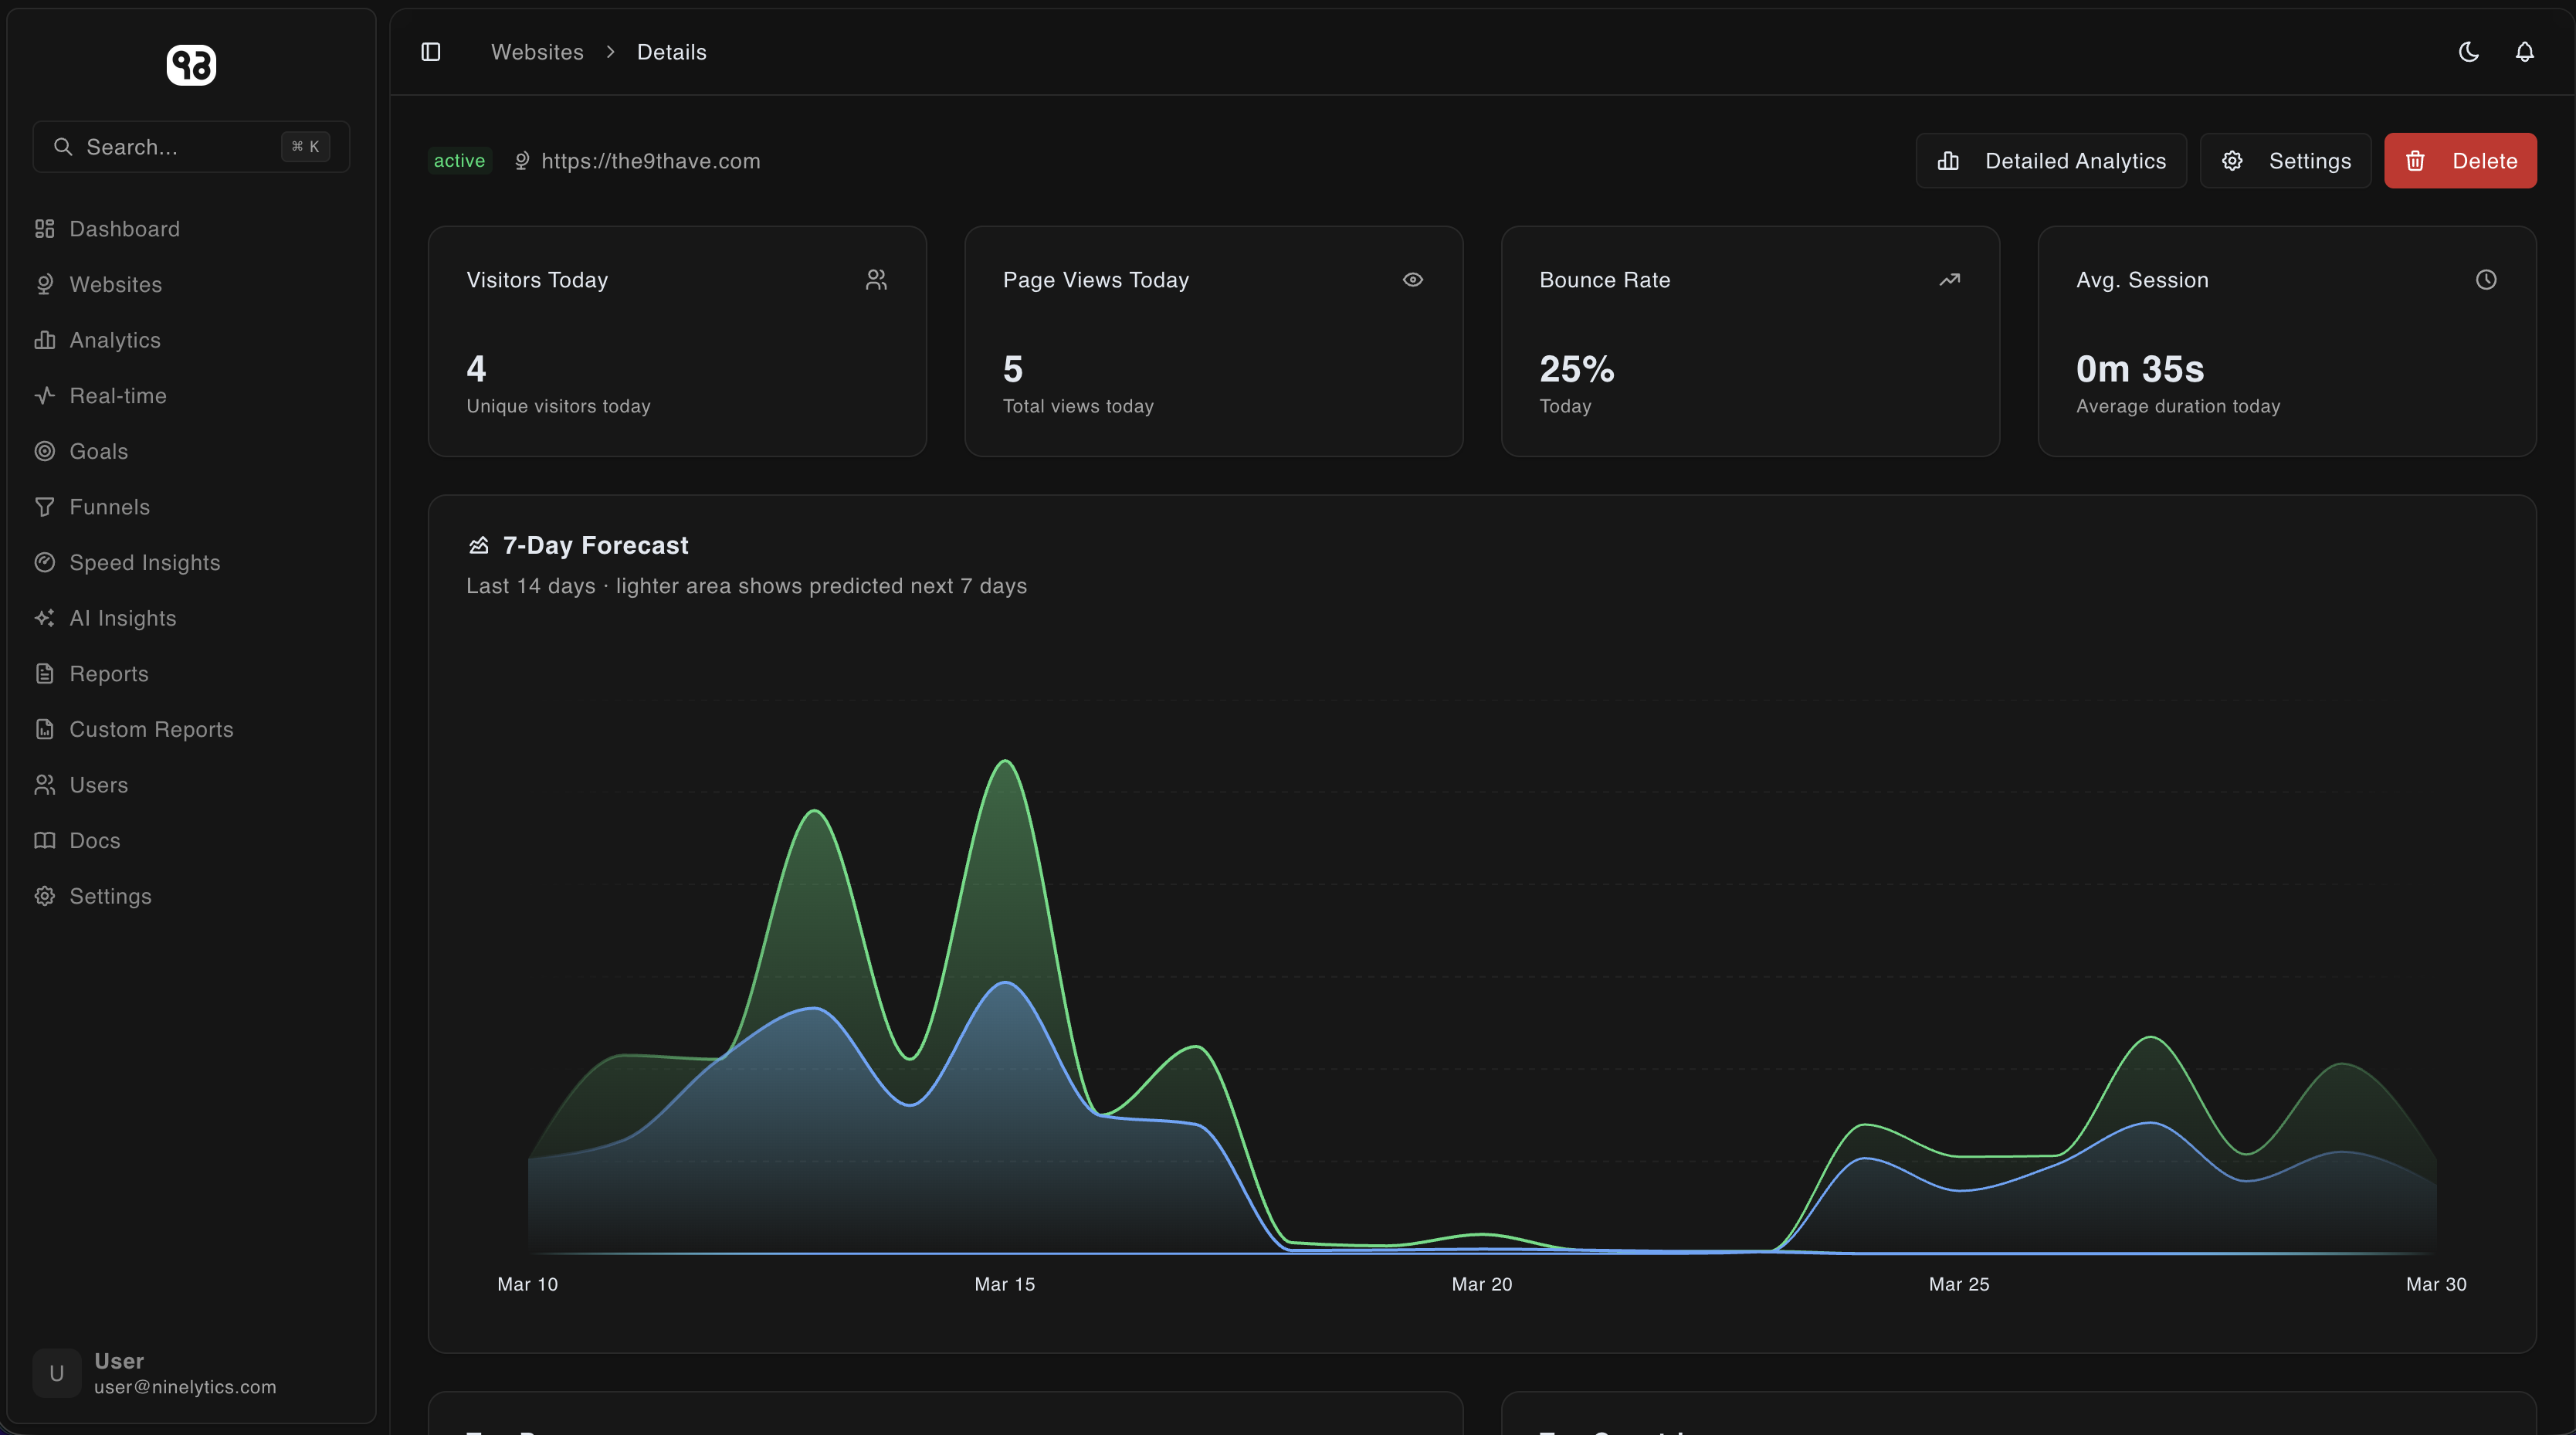2576x1435 pixels.
Task: Toggle dark mode with the moon icon
Action: click(x=2468, y=51)
